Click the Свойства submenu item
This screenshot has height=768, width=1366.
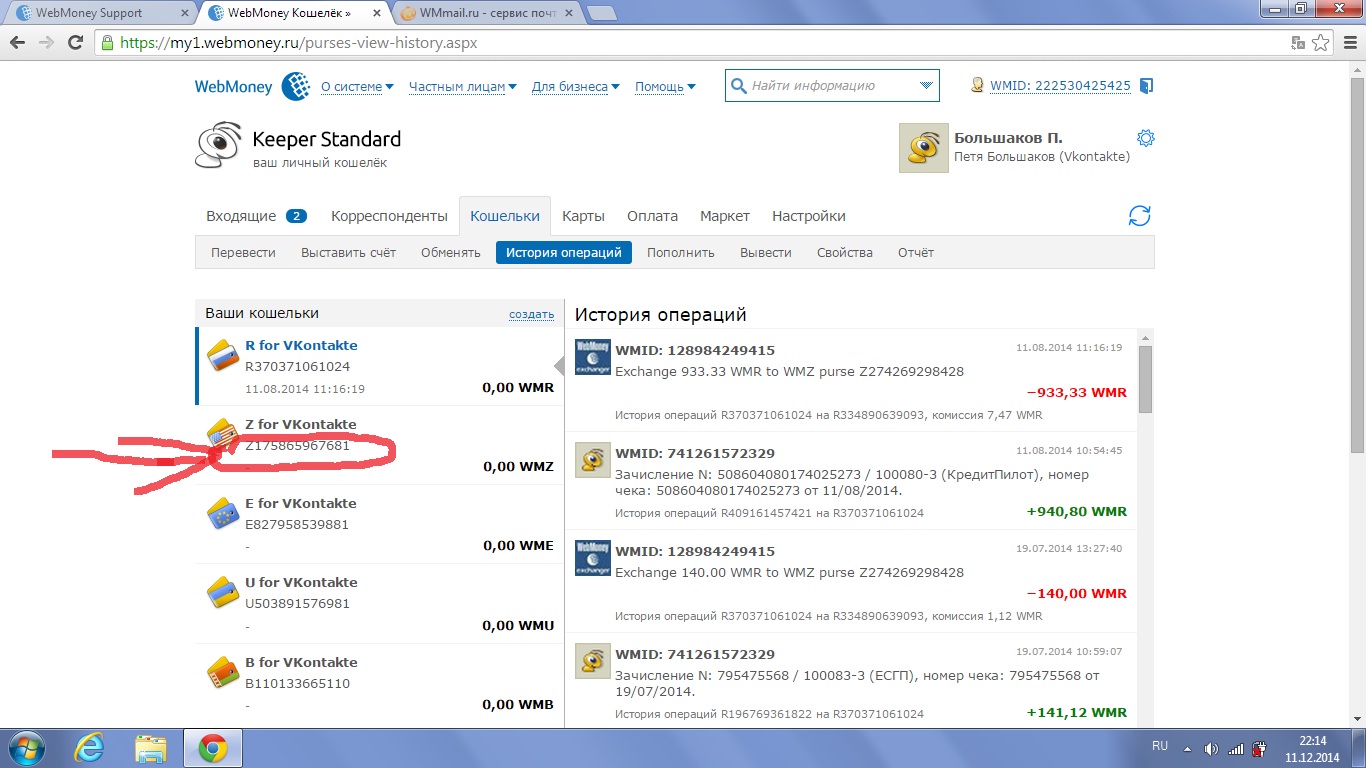click(845, 253)
